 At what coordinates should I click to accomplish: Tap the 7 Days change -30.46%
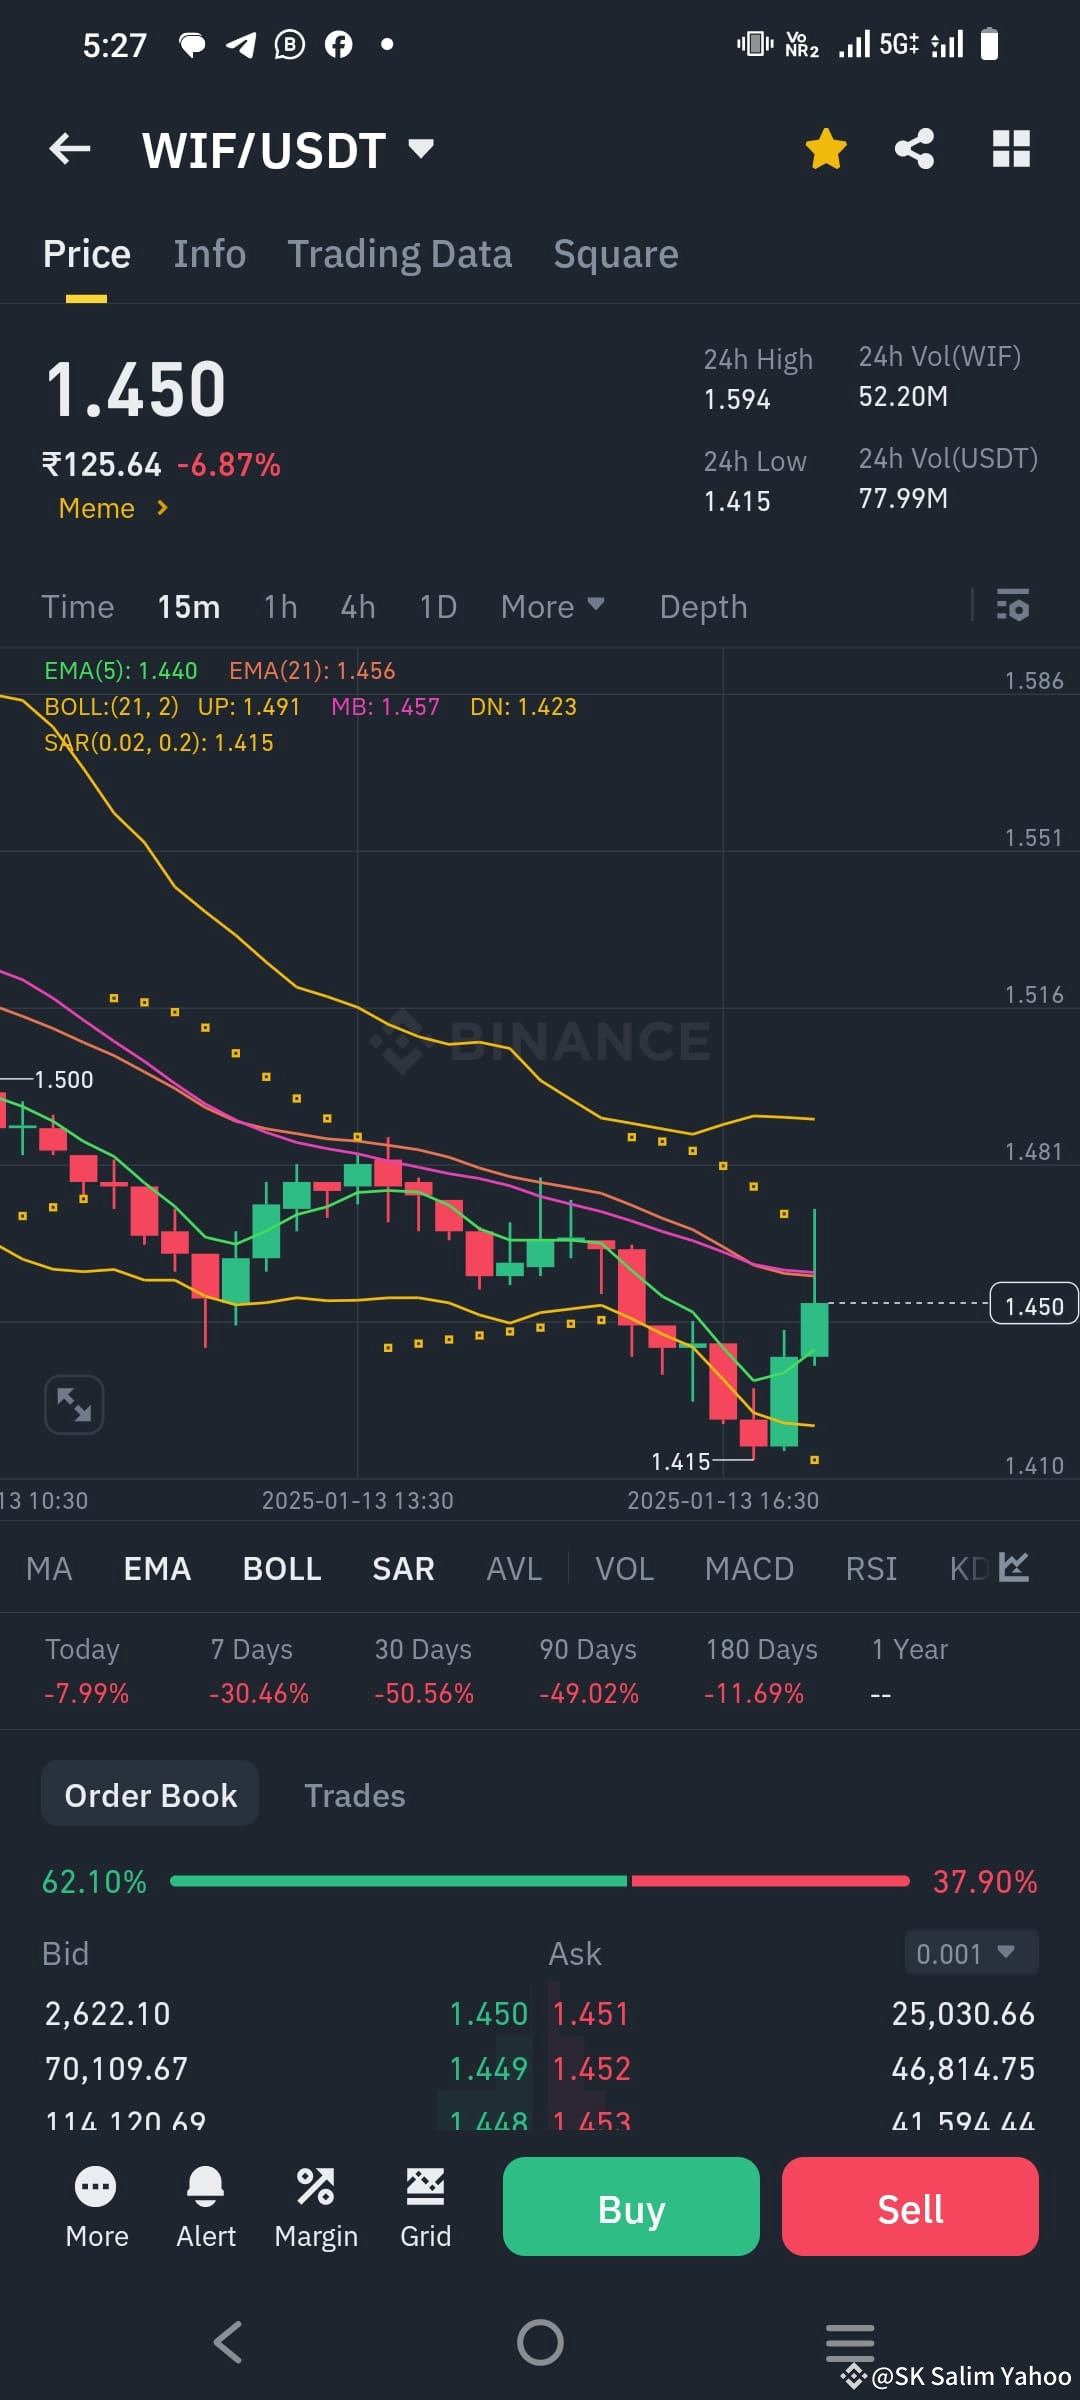[259, 1693]
